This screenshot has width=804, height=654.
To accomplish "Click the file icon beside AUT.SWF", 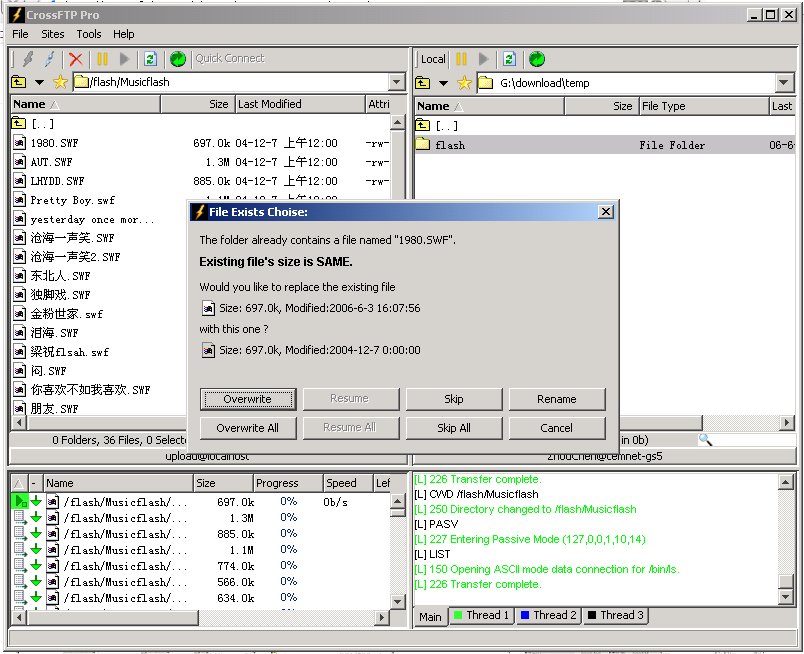I will (19, 162).
